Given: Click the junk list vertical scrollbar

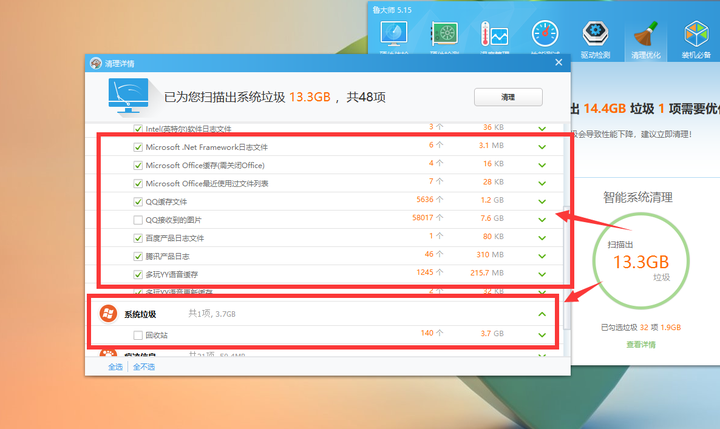Looking at the screenshot, I should 567,268.
